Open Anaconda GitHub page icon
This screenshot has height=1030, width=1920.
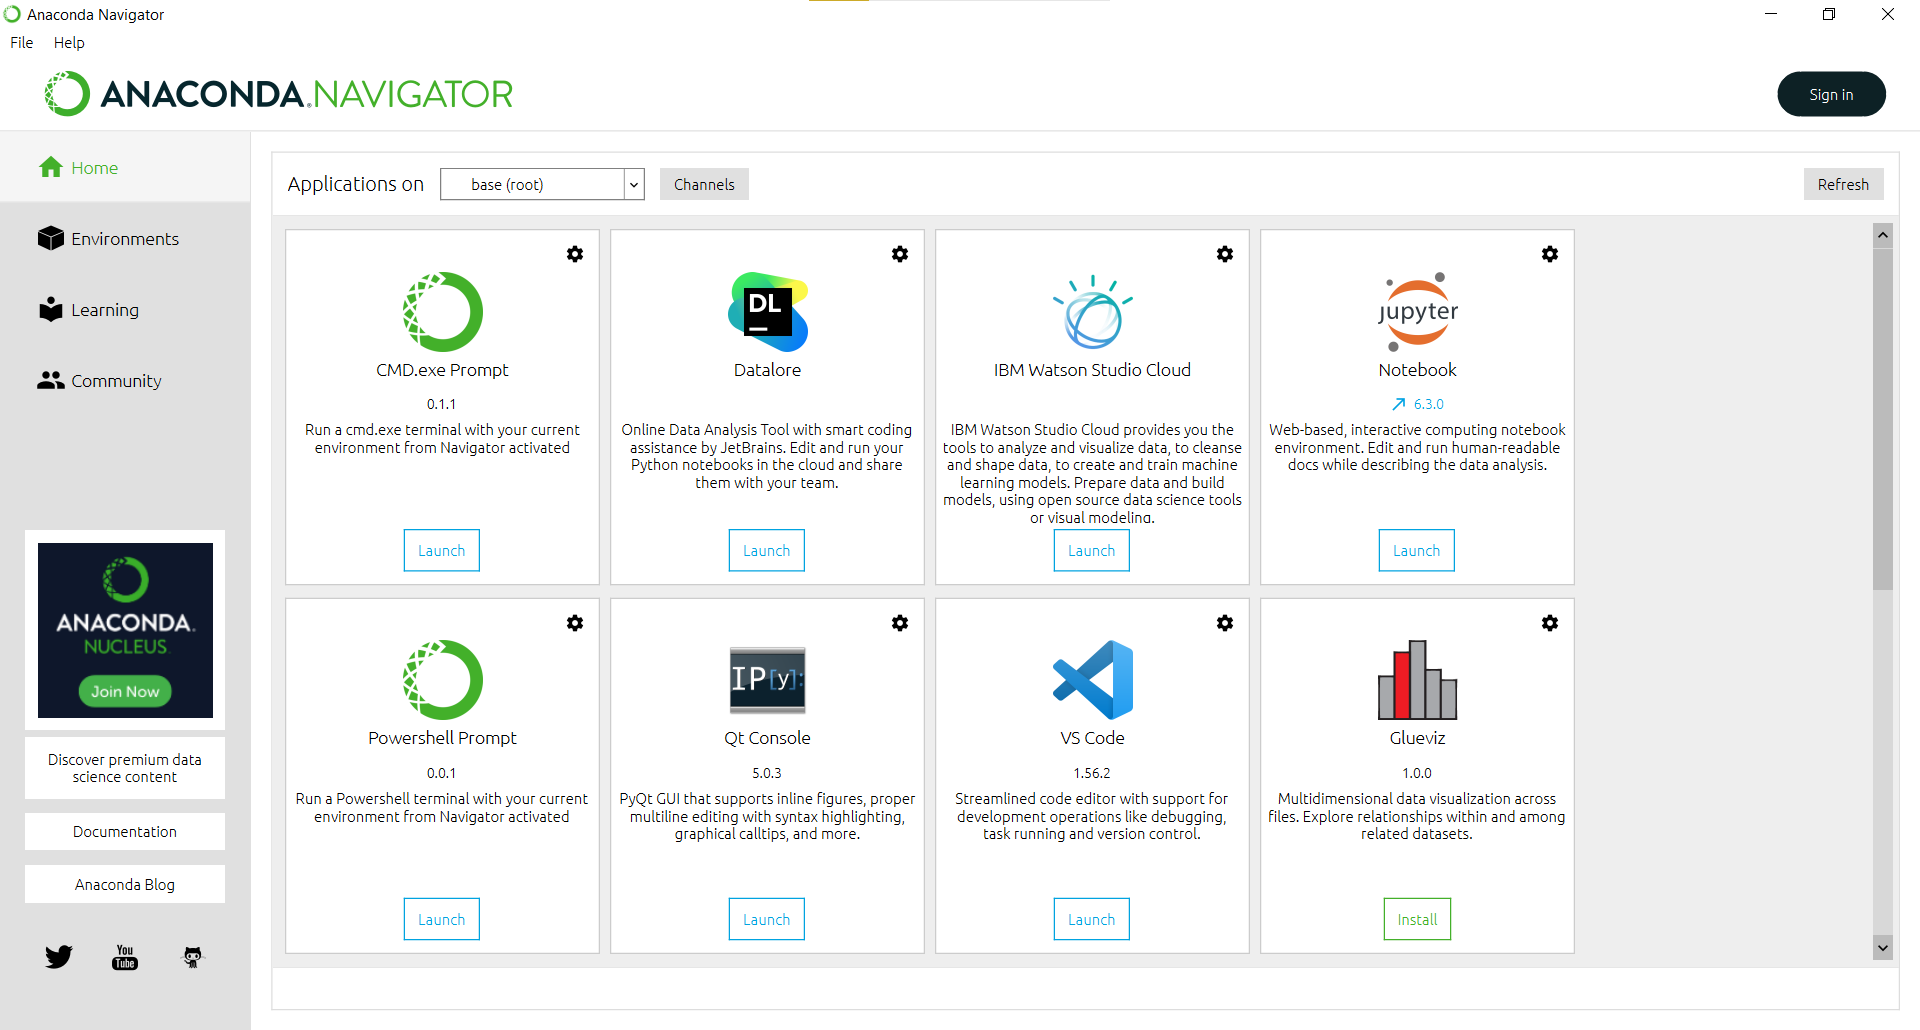click(192, 957)
